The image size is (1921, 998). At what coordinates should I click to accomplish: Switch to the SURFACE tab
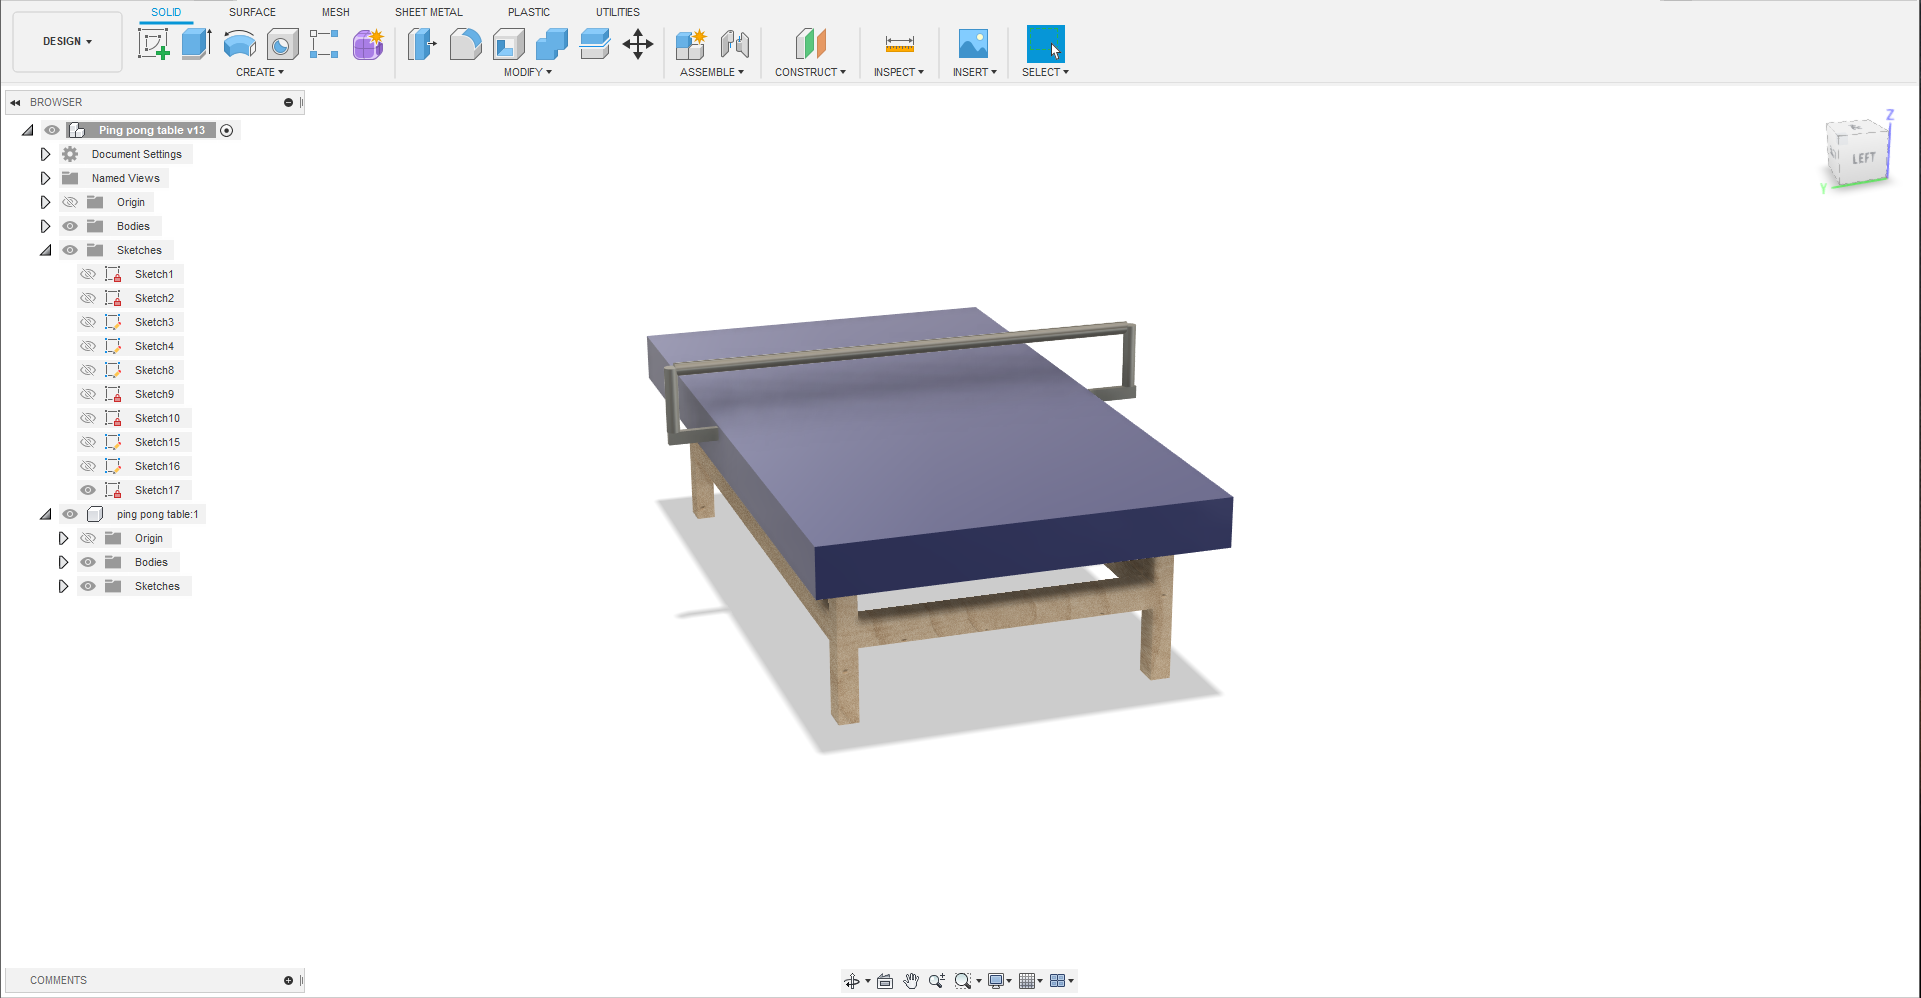pyautogui.click(x=251, y=12)
